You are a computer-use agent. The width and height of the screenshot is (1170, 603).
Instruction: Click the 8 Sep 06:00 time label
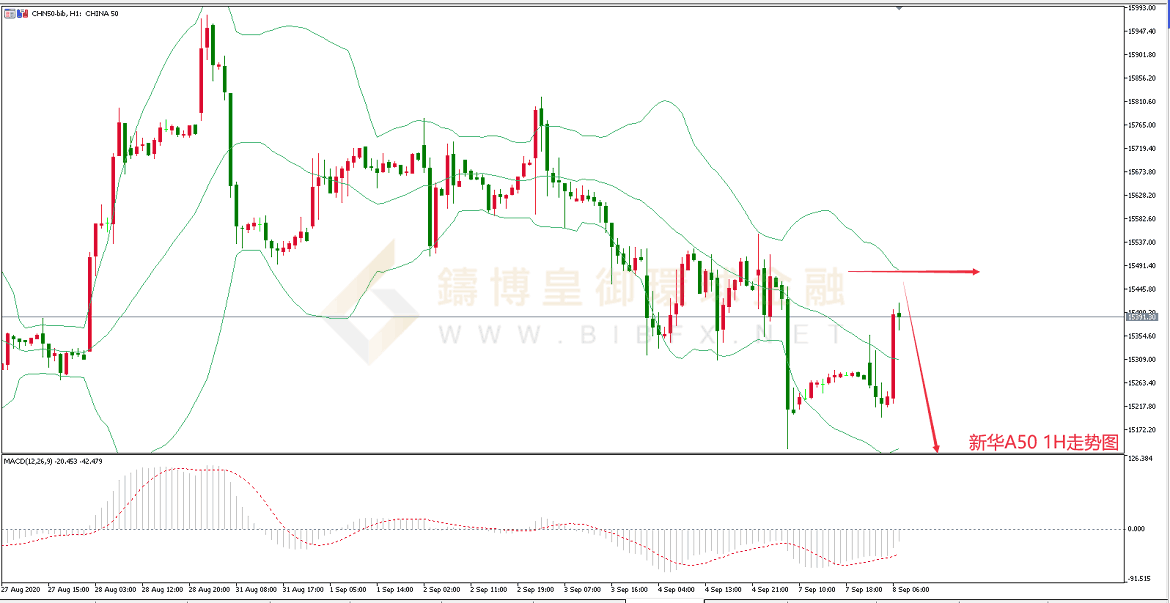point(911,590)
